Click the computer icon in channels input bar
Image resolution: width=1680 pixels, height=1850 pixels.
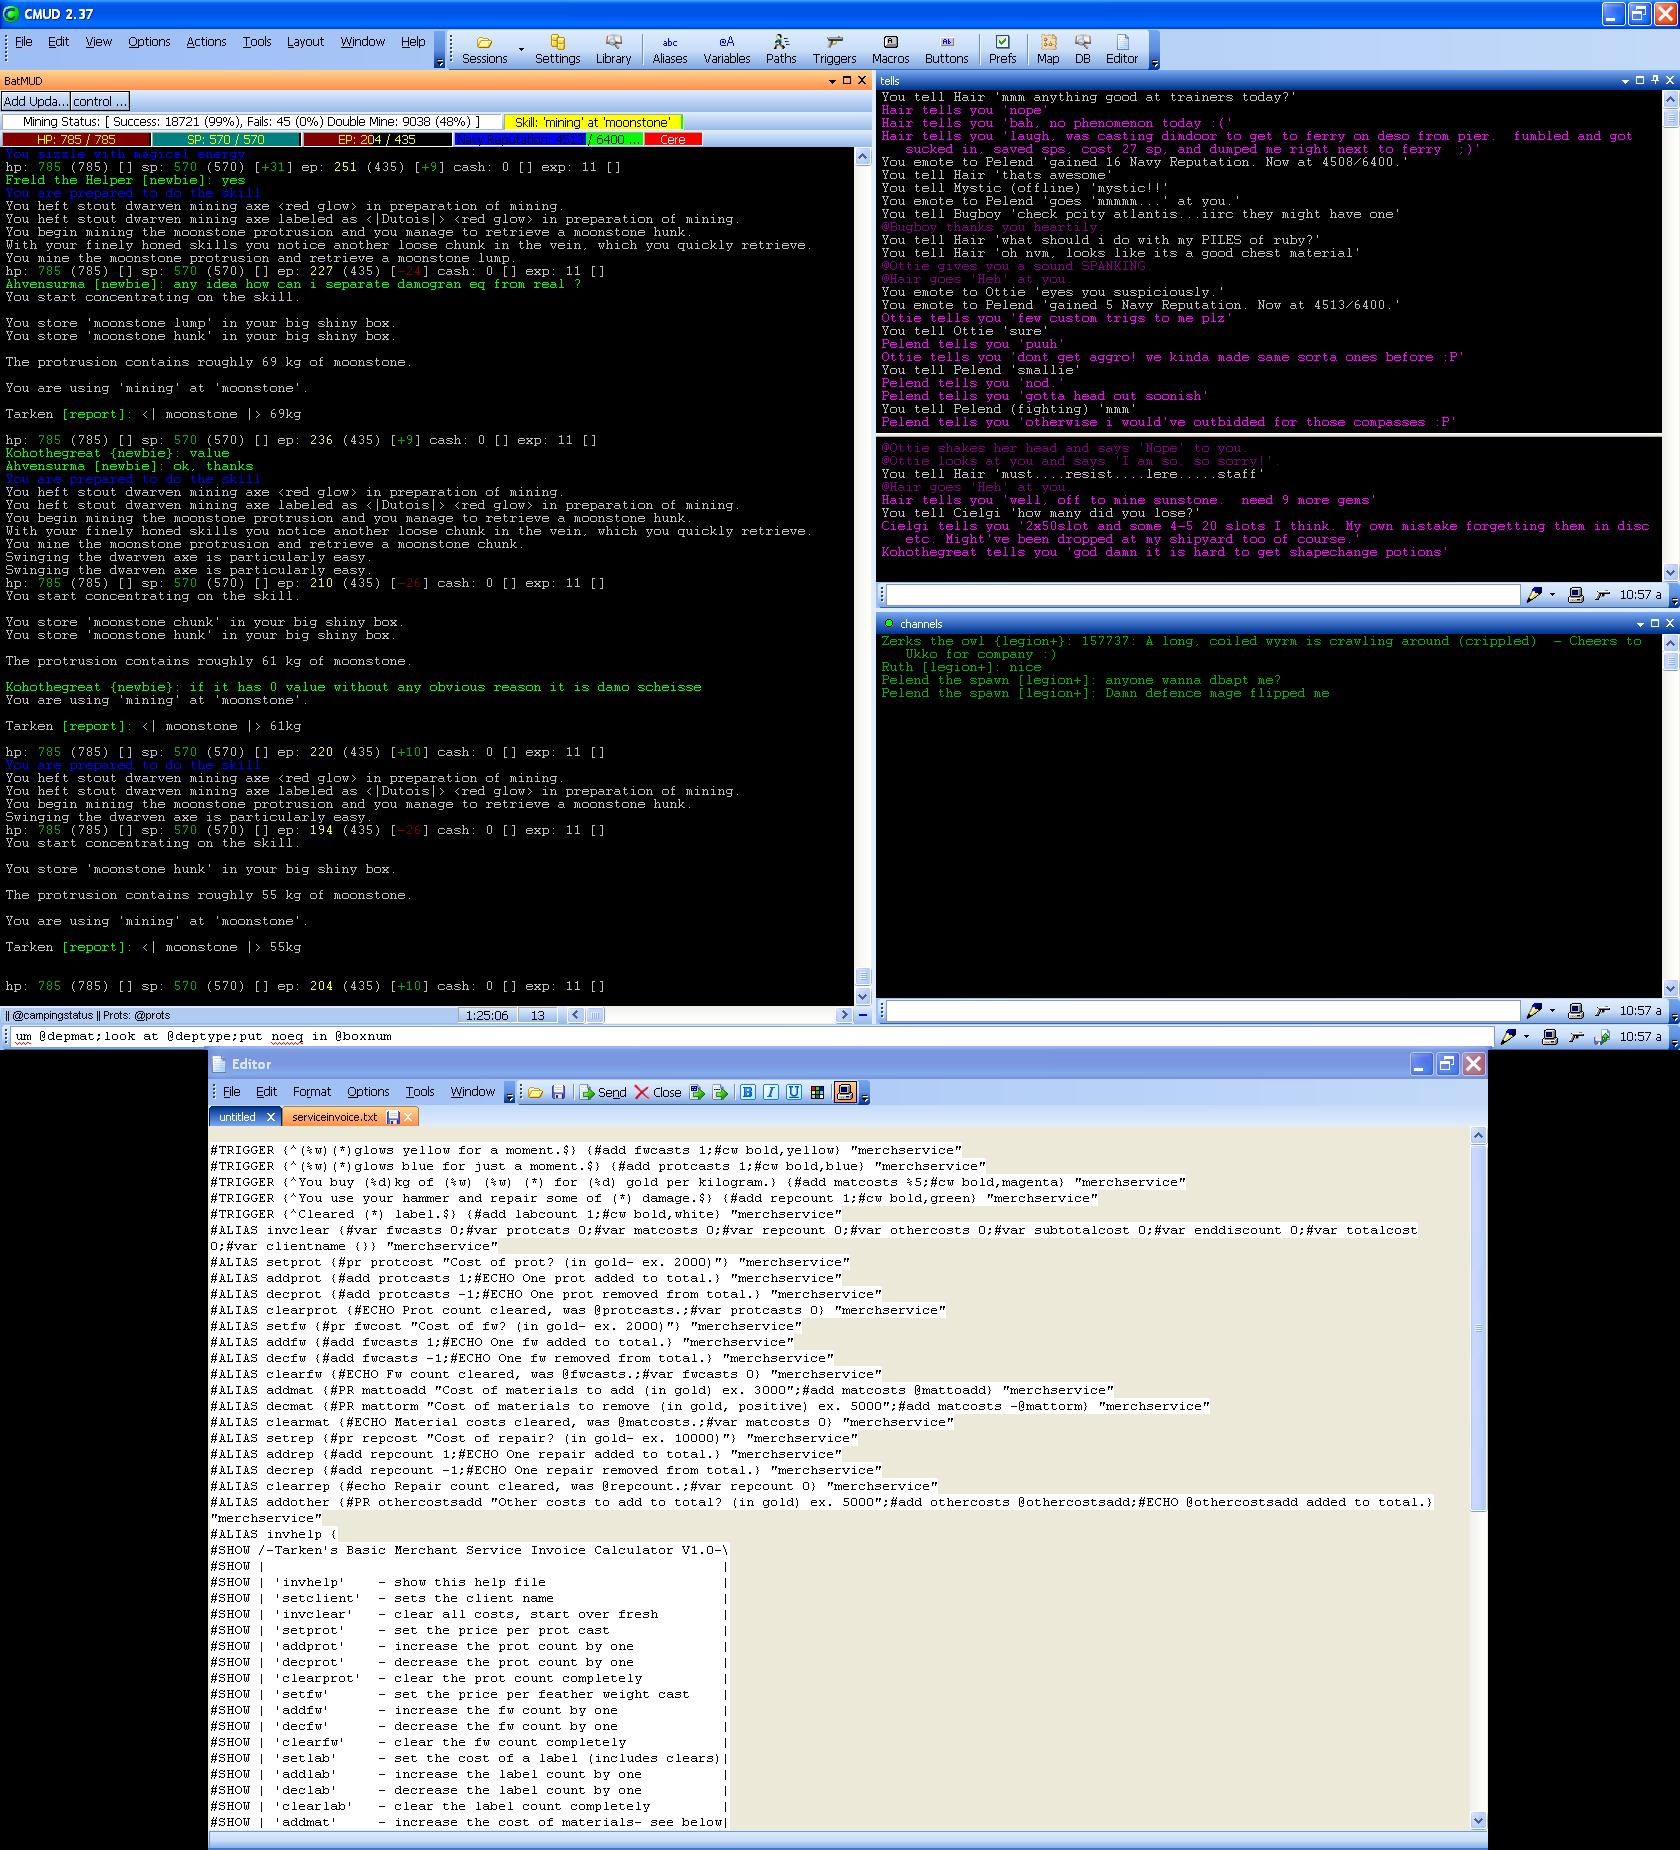[1576, 1011]
